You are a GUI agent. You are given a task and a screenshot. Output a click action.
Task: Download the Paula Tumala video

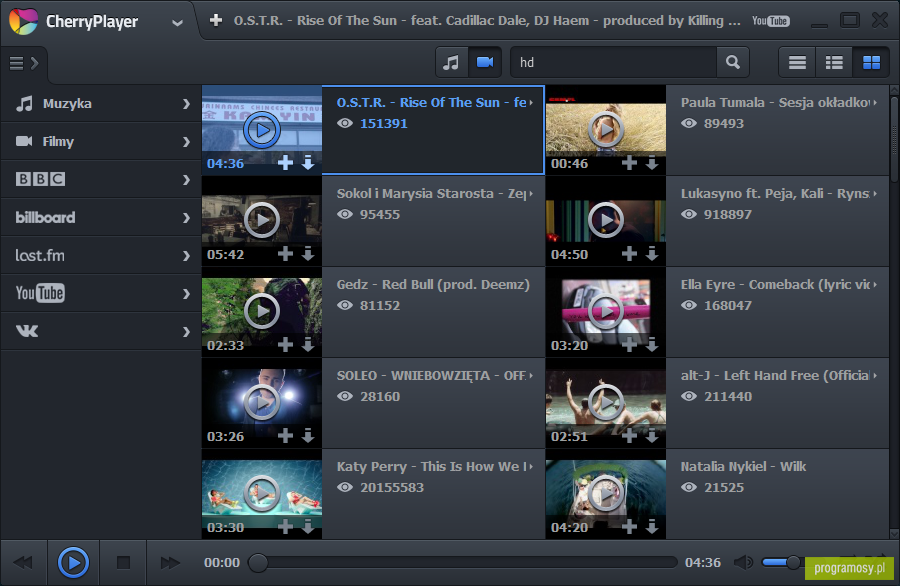[x=652, y=163]
